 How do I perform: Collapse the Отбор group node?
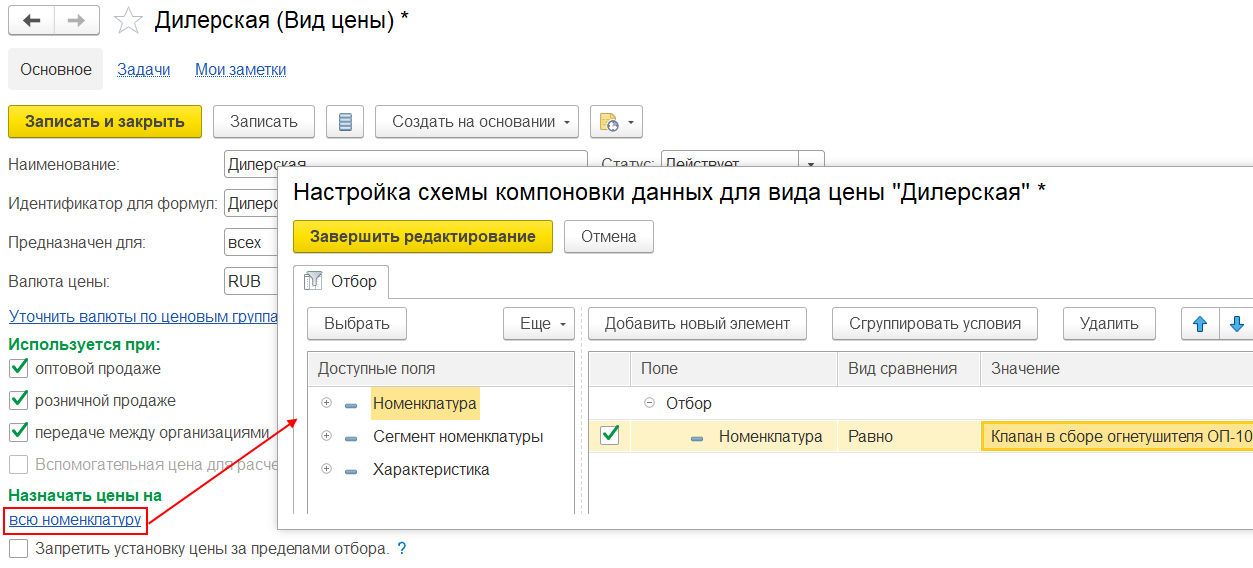(649, 403)
